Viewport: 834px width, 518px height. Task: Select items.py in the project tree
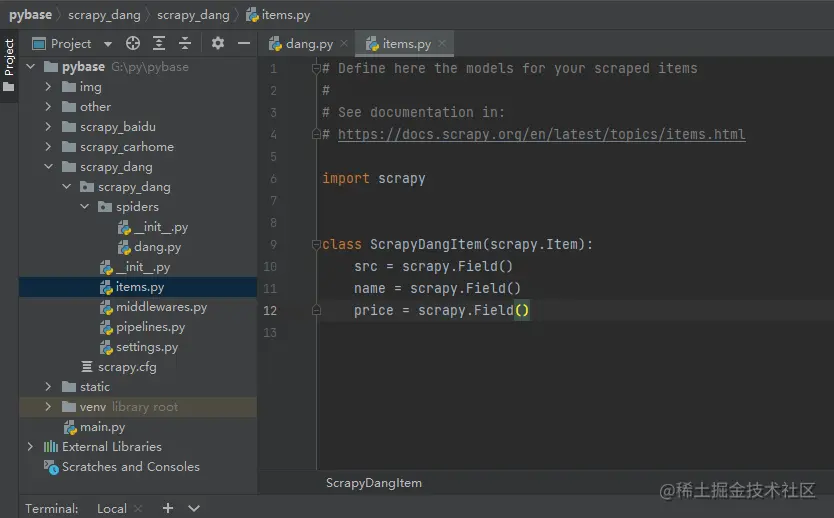(138, 287)
